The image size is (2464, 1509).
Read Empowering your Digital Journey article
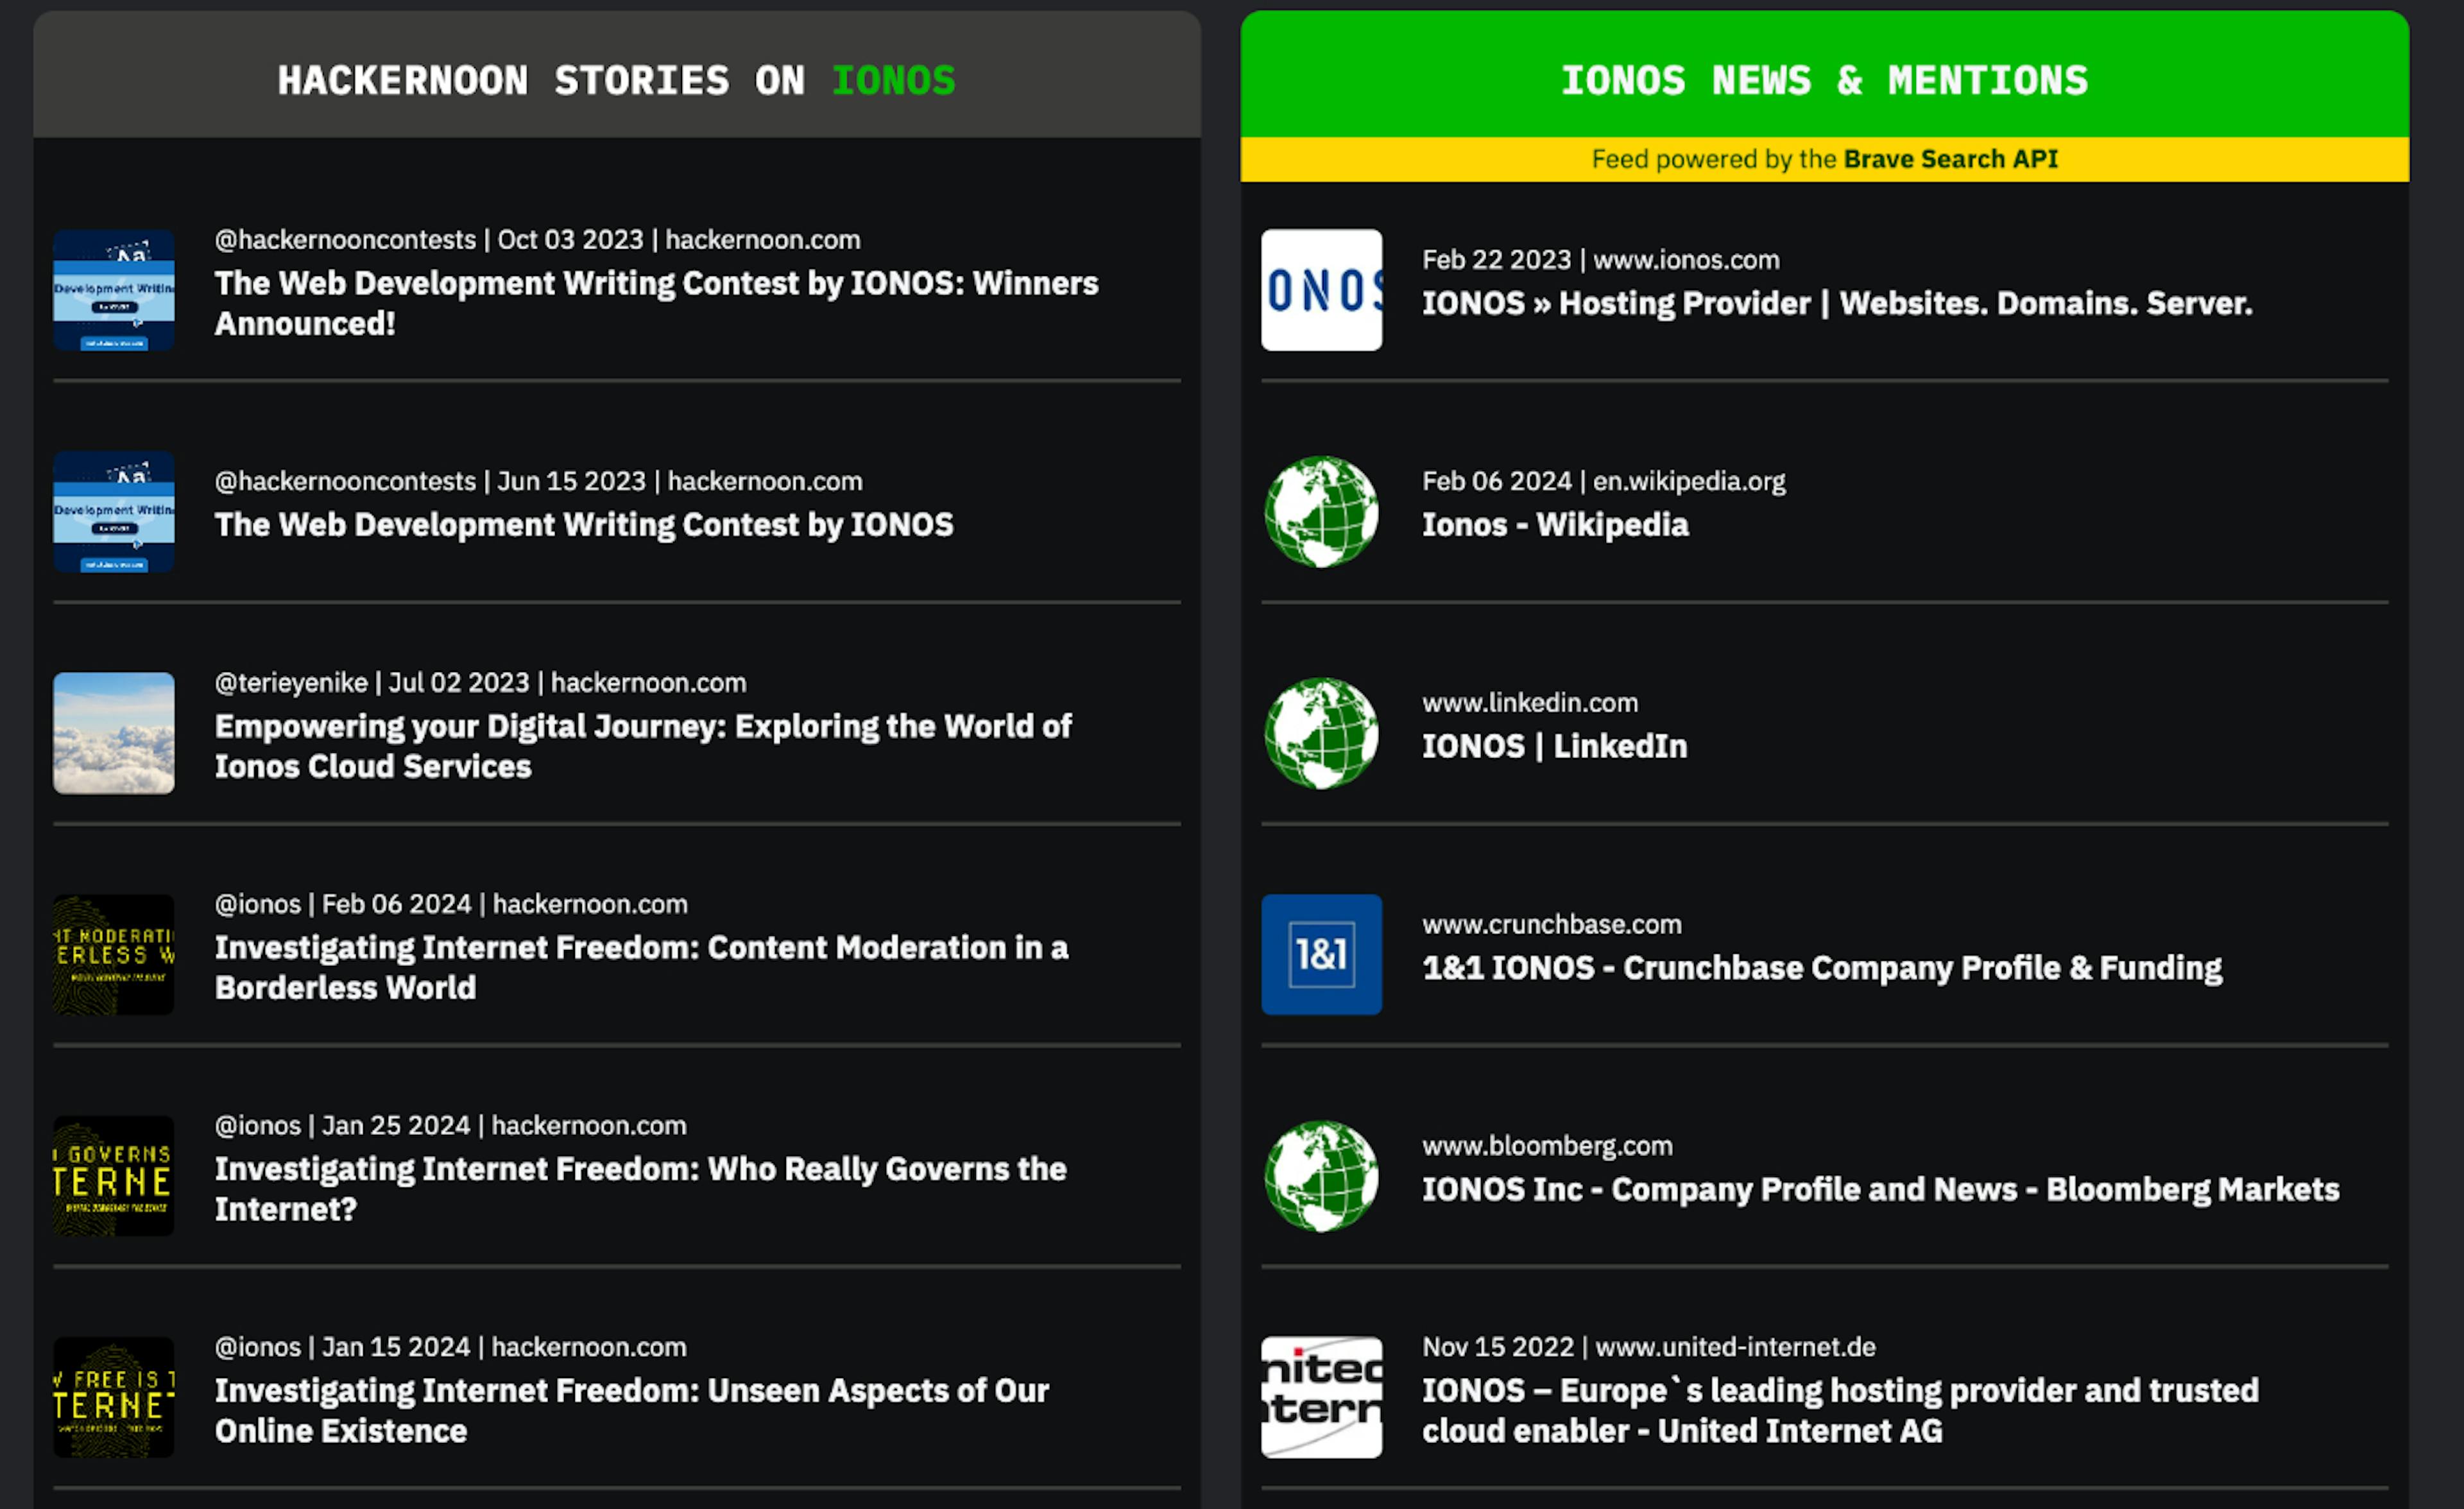click(642, 746)
